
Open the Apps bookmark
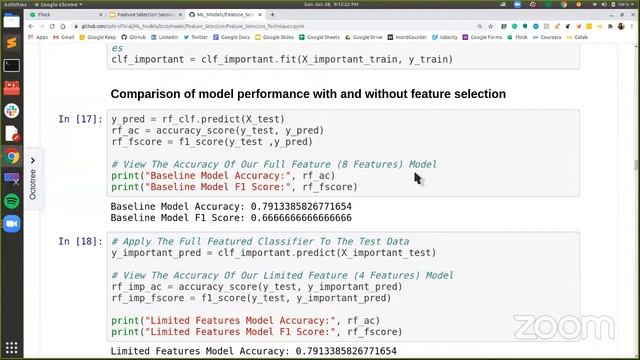pyautogui.click(x=38, y=37)
